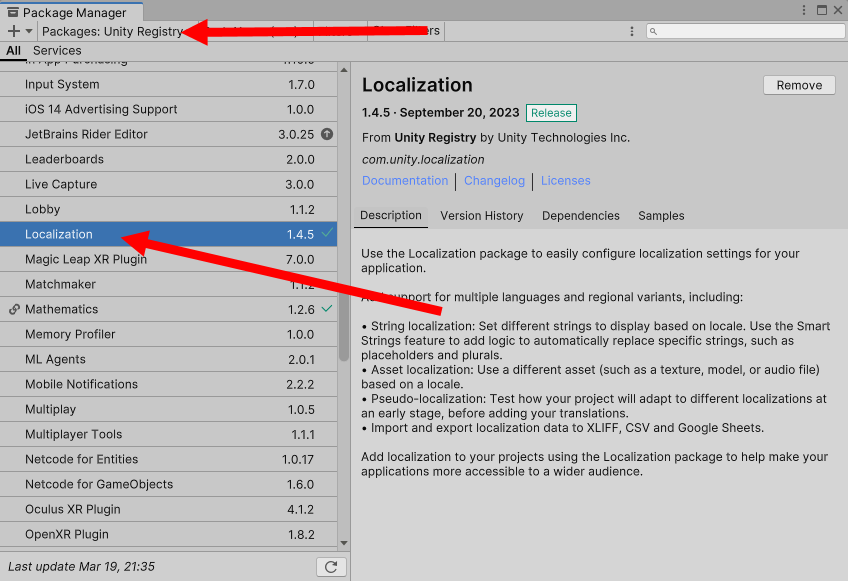Select the Matchmaker package
Viewport: 848px width, 581px height.
pyautogui.click(x=168, y=284)
